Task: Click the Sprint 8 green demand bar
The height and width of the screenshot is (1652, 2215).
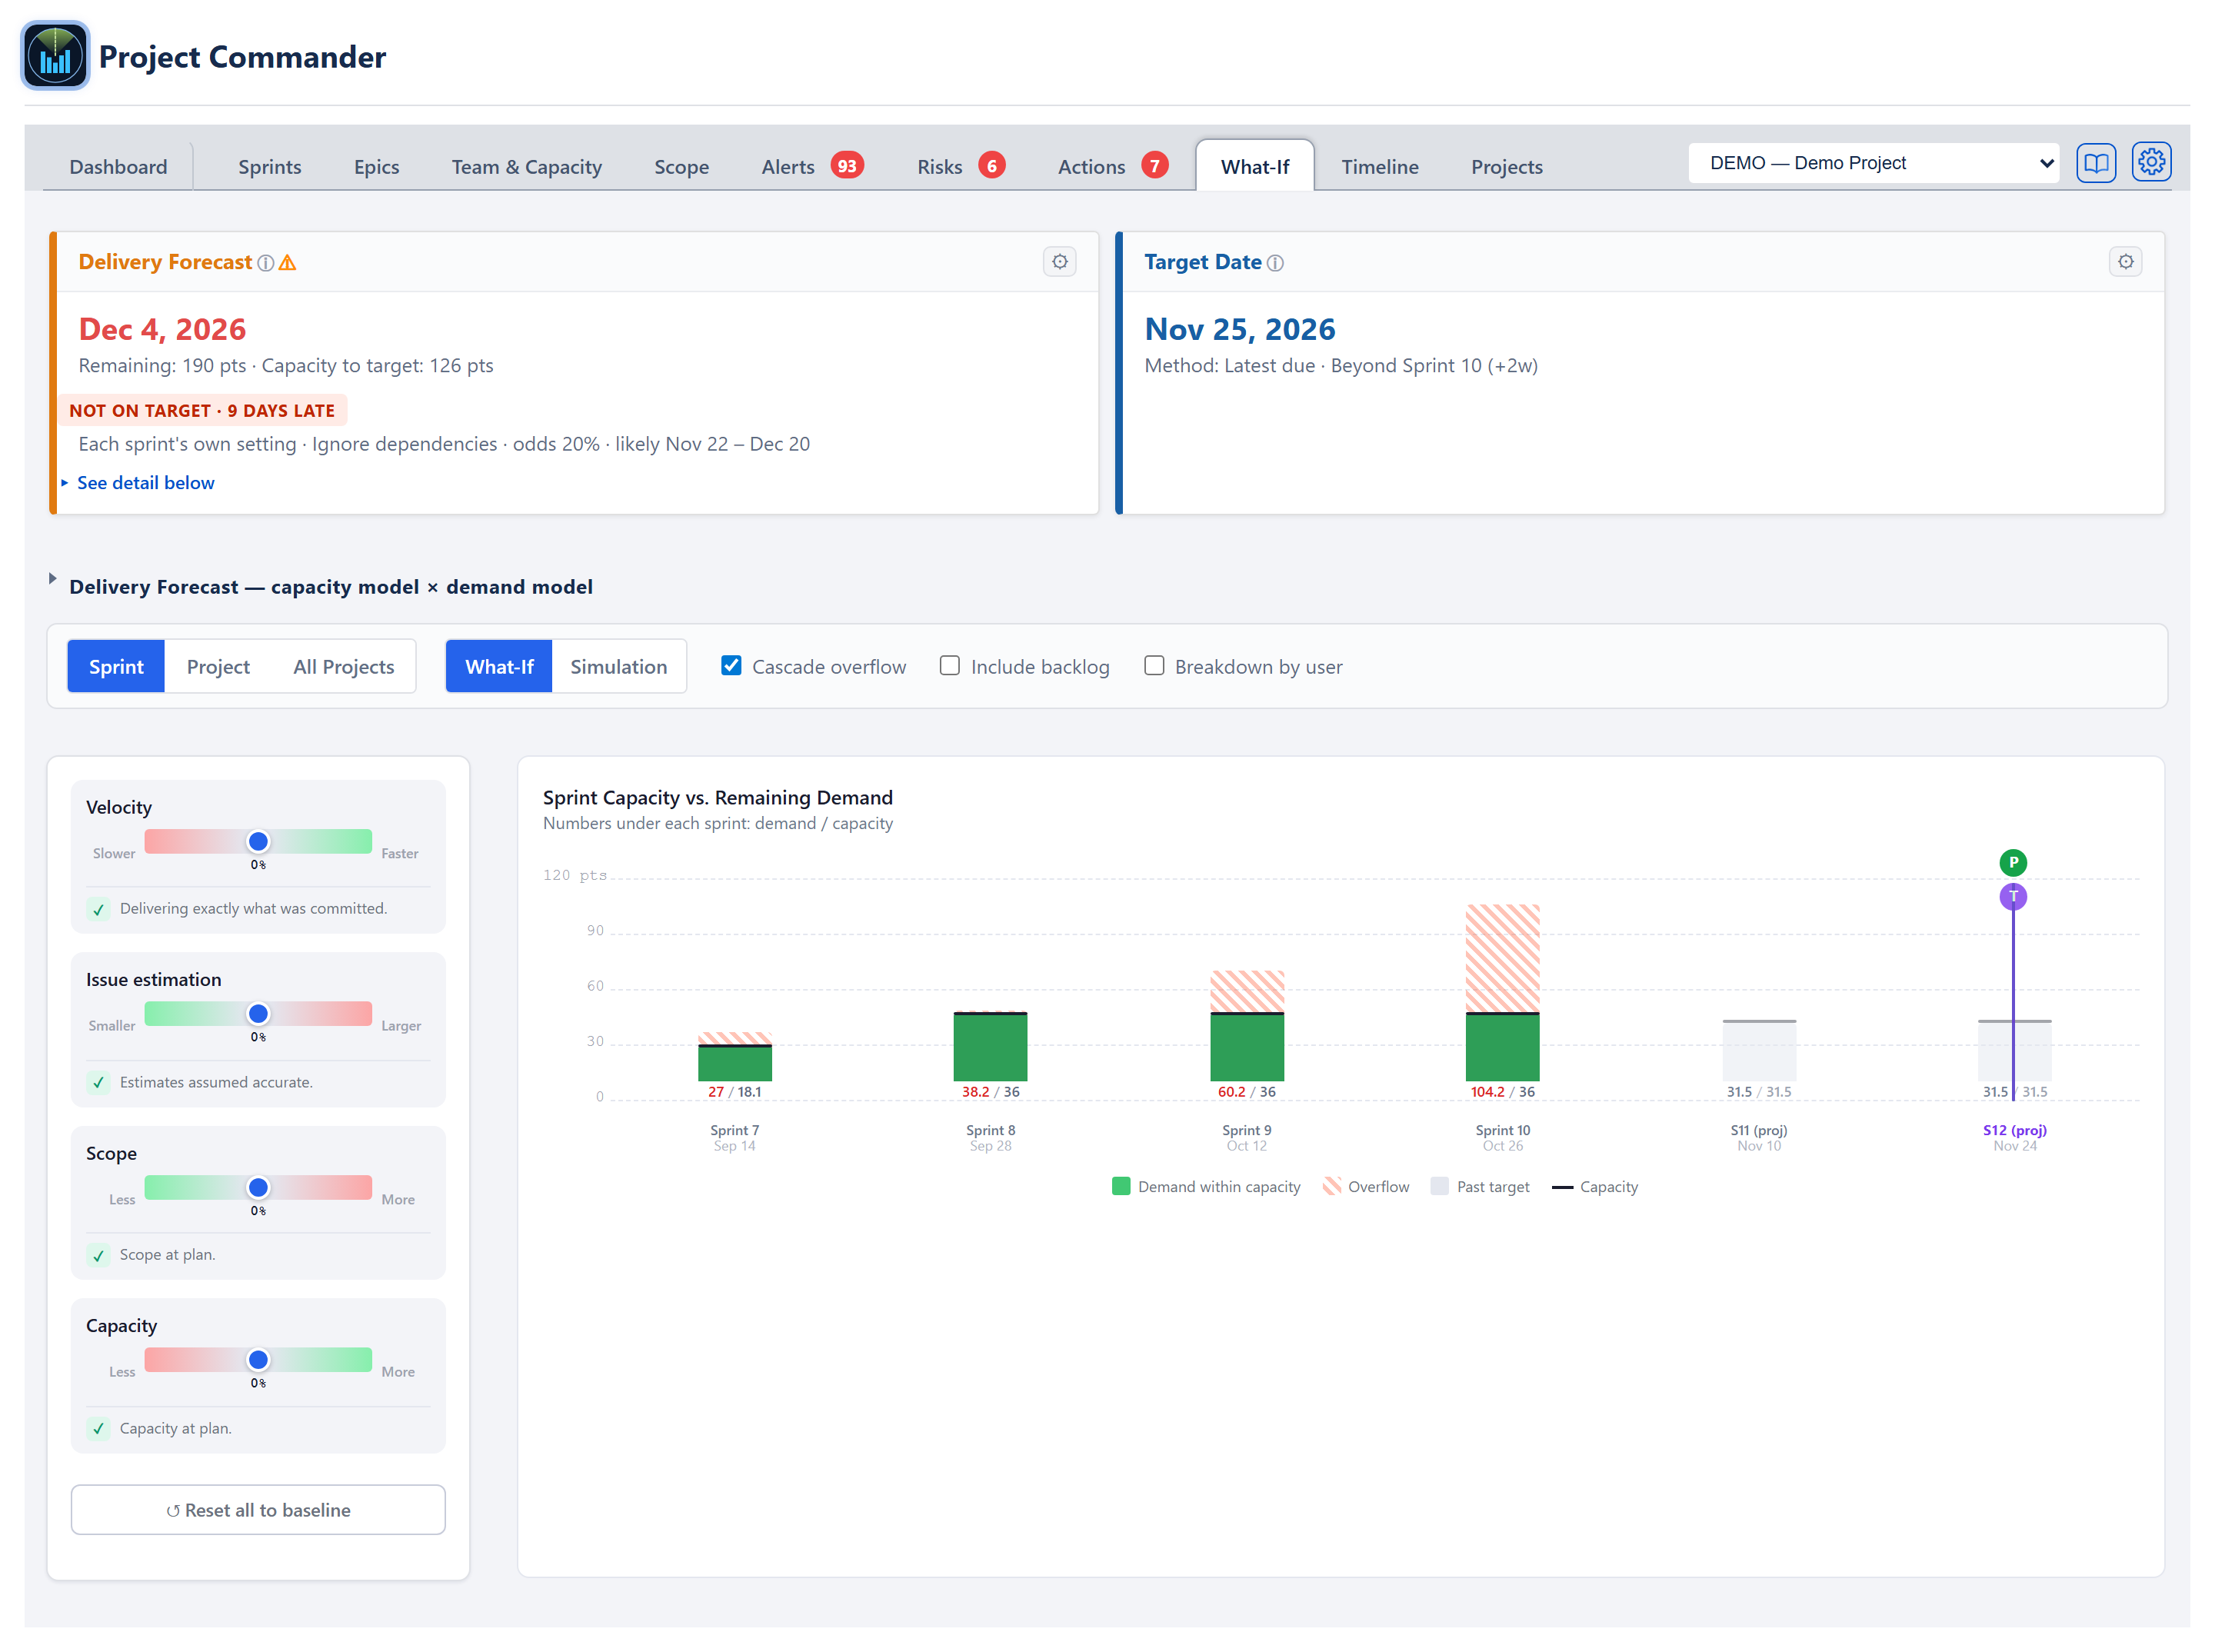Action: point(990,1048)
